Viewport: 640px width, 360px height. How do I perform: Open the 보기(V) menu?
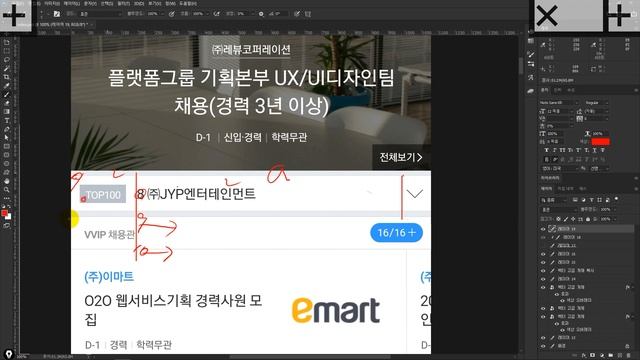(x=154, y=3)
